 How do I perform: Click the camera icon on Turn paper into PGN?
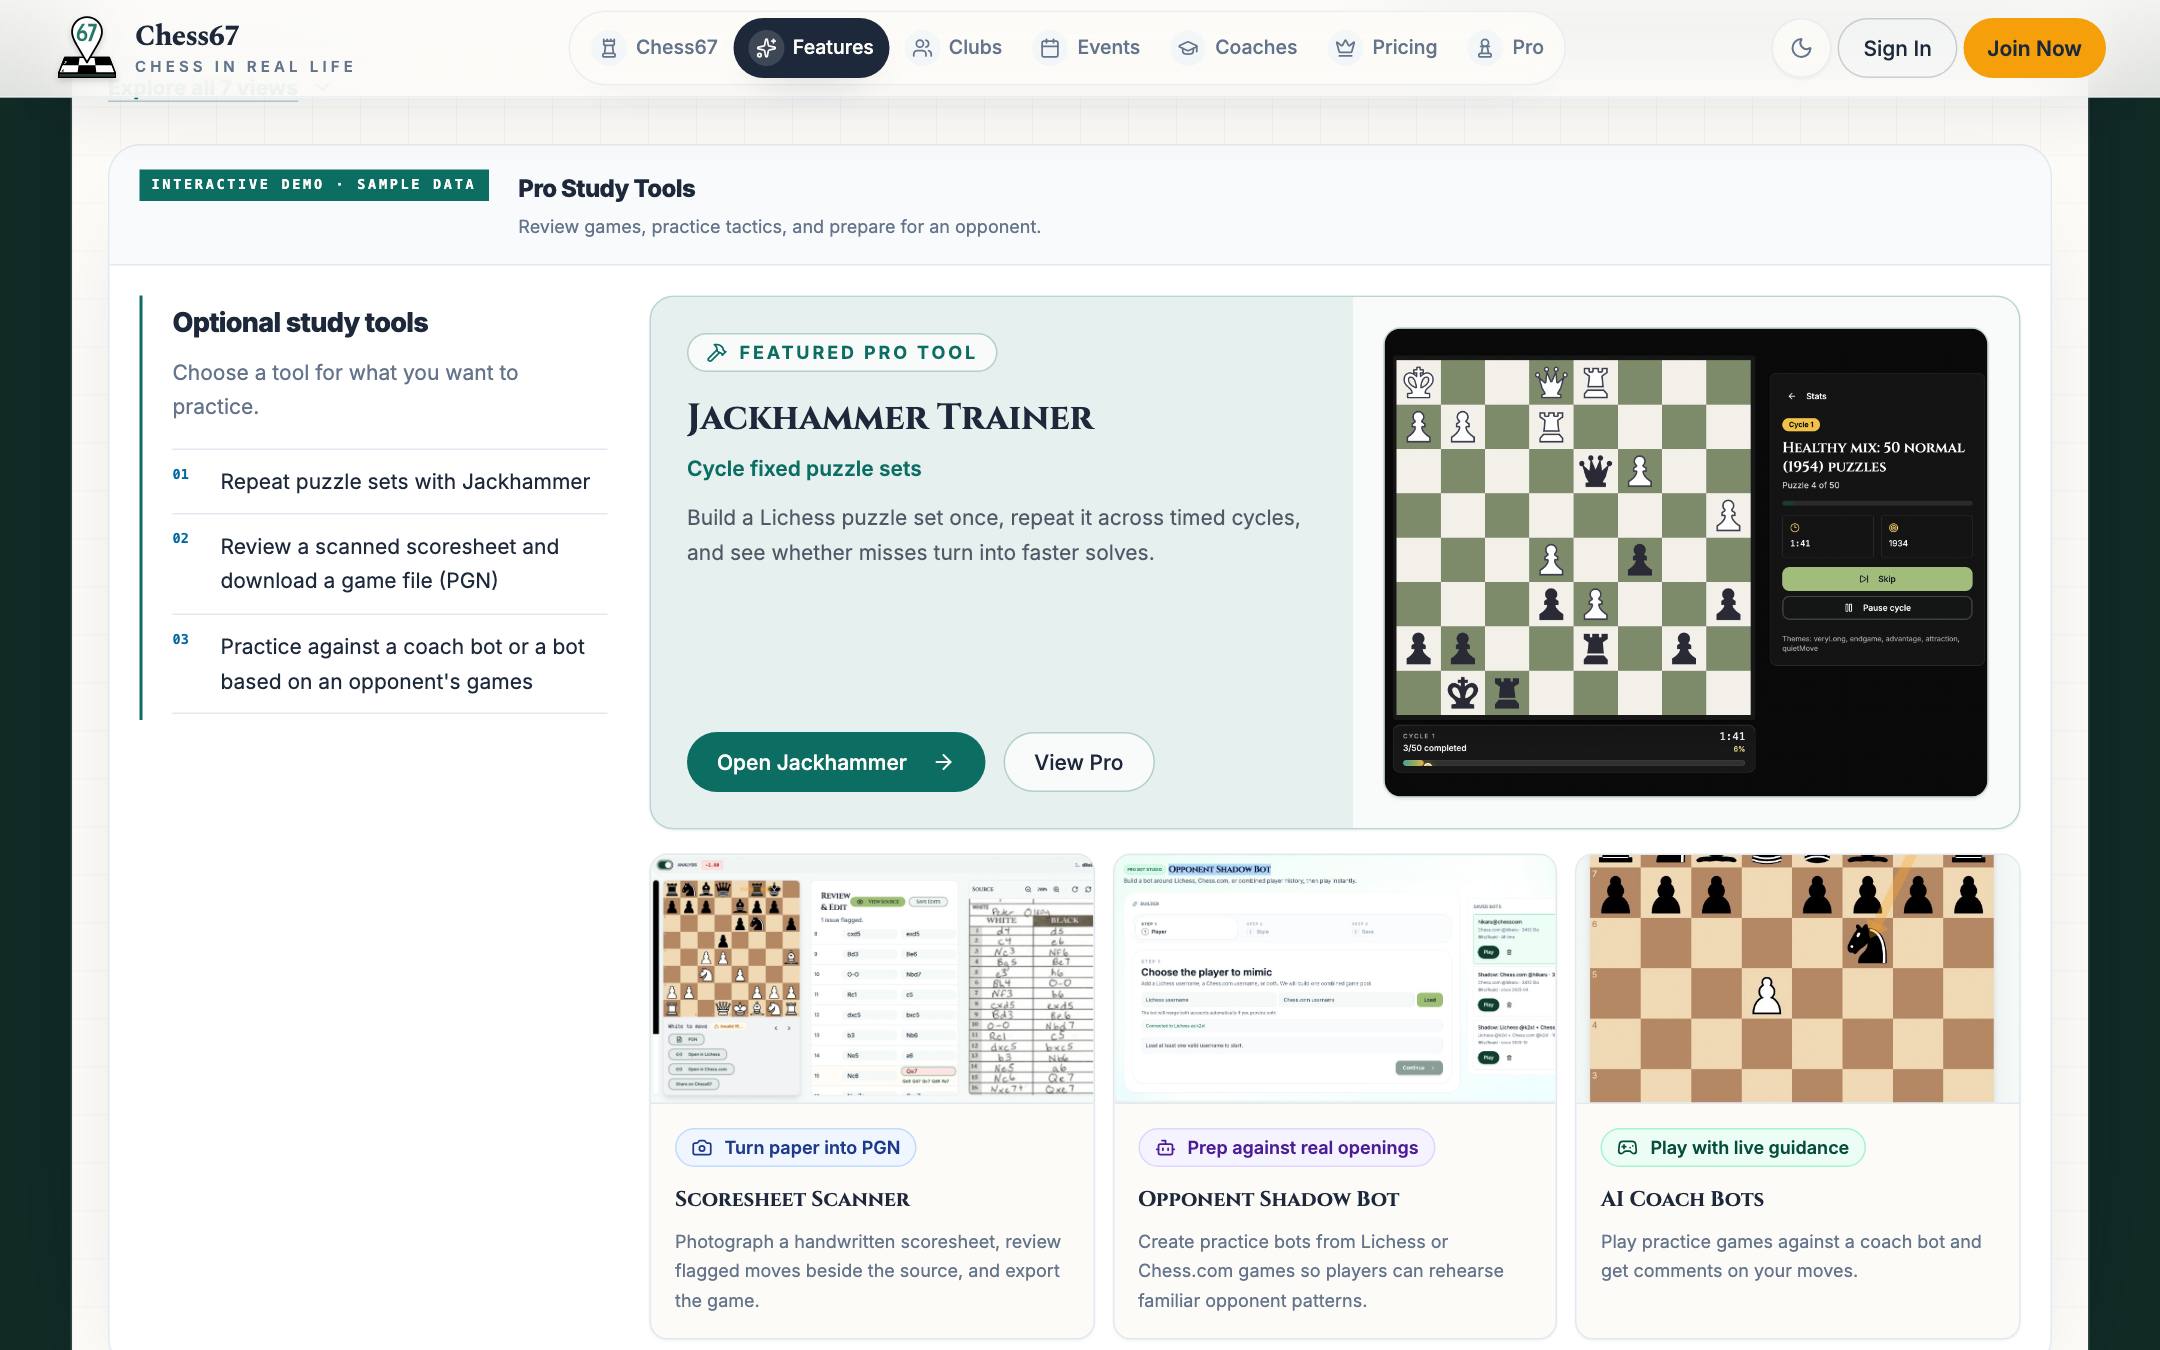coord(702,1148)
